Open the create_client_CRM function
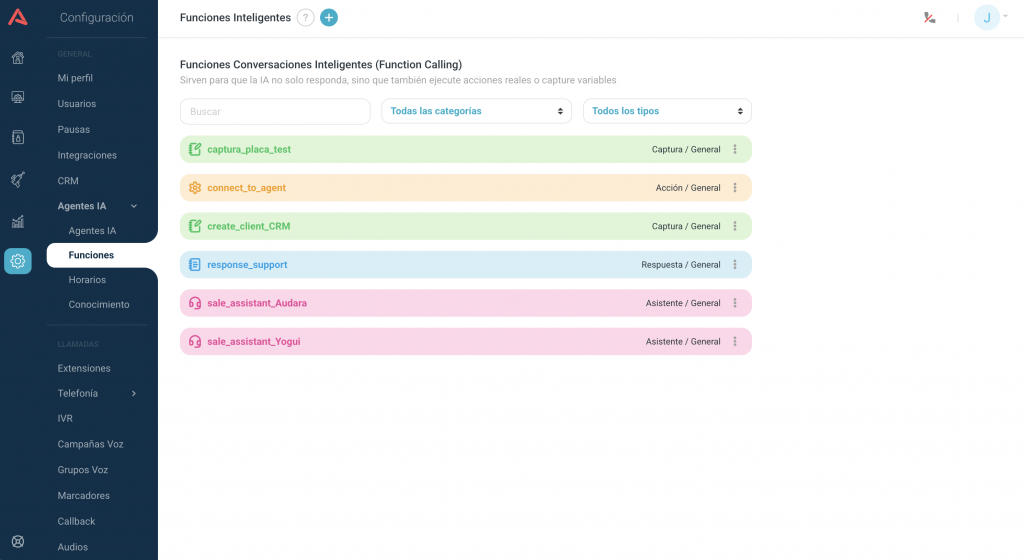This screenshot has height=560, width=1024. 248,226
